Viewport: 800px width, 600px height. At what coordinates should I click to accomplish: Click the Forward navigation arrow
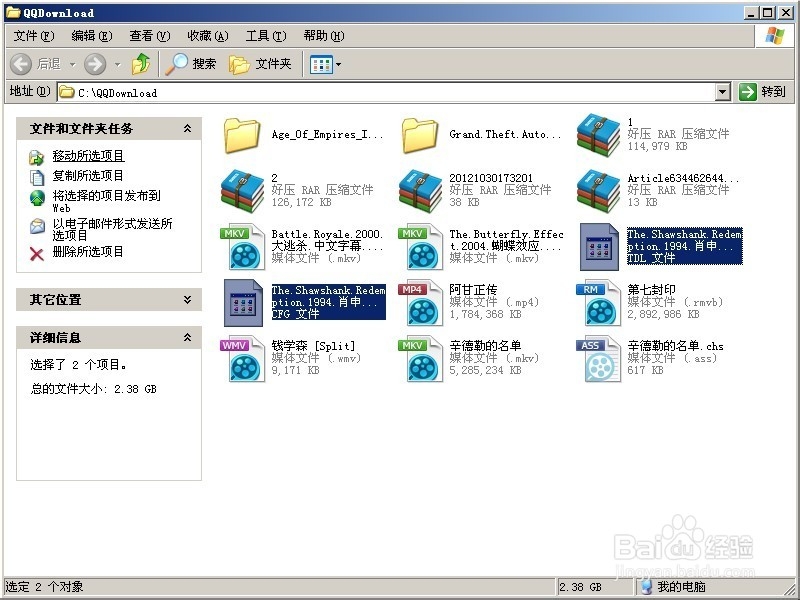point(95,64)
